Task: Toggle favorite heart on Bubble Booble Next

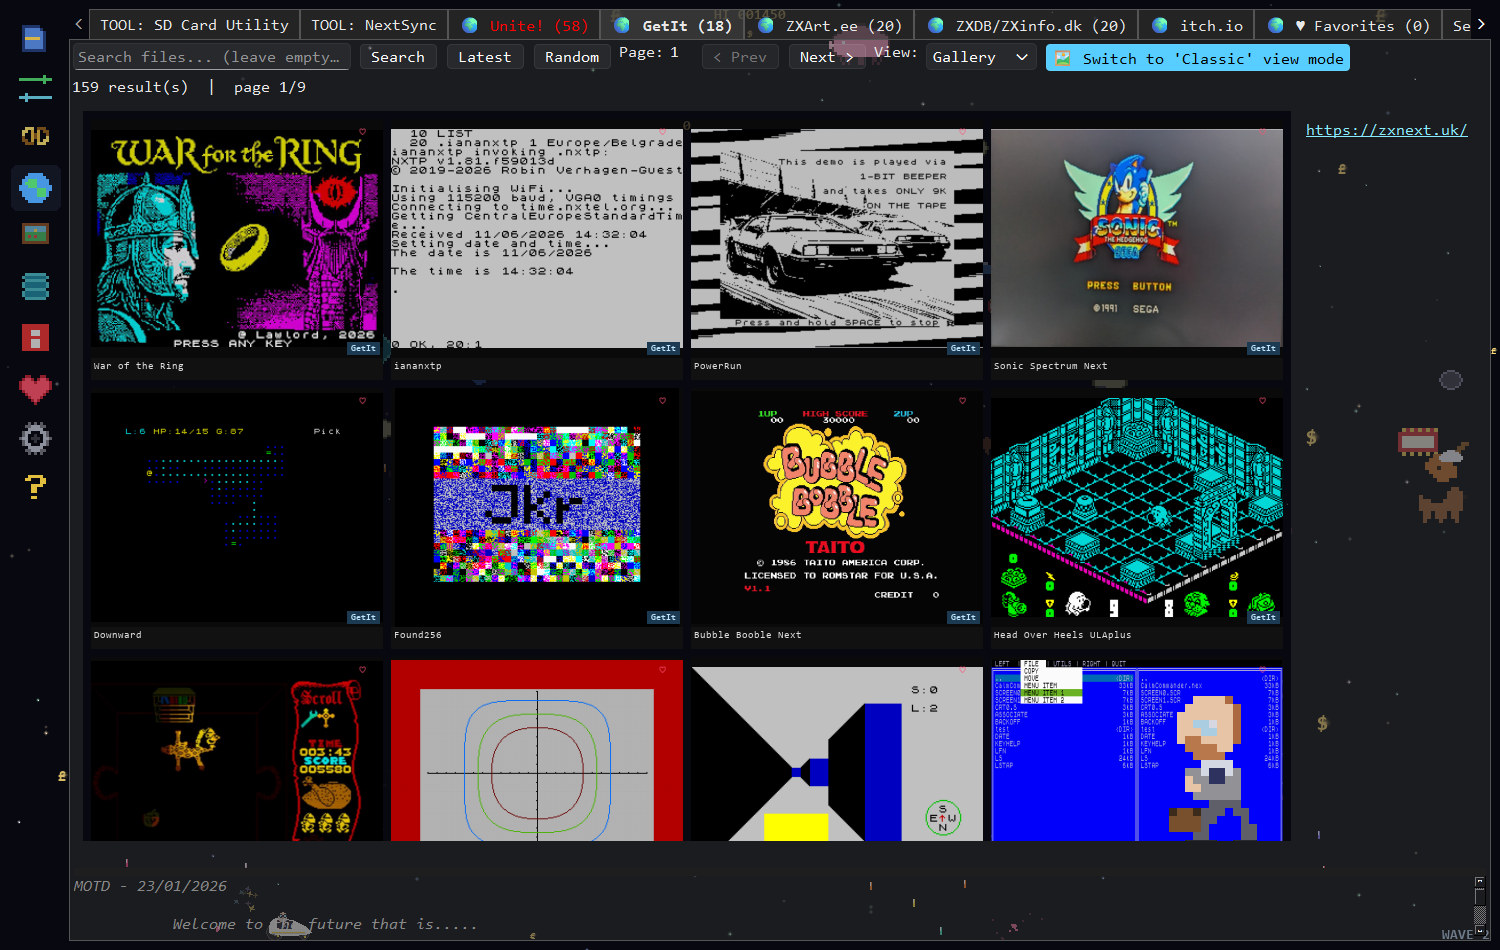Action: tap(963, 401)
